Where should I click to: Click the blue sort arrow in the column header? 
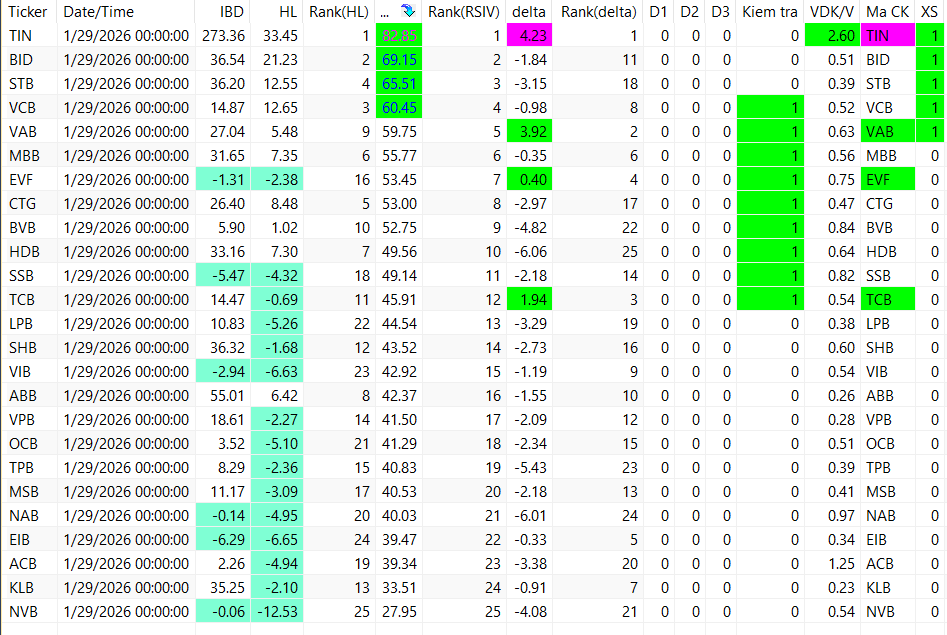click(408, 11)
